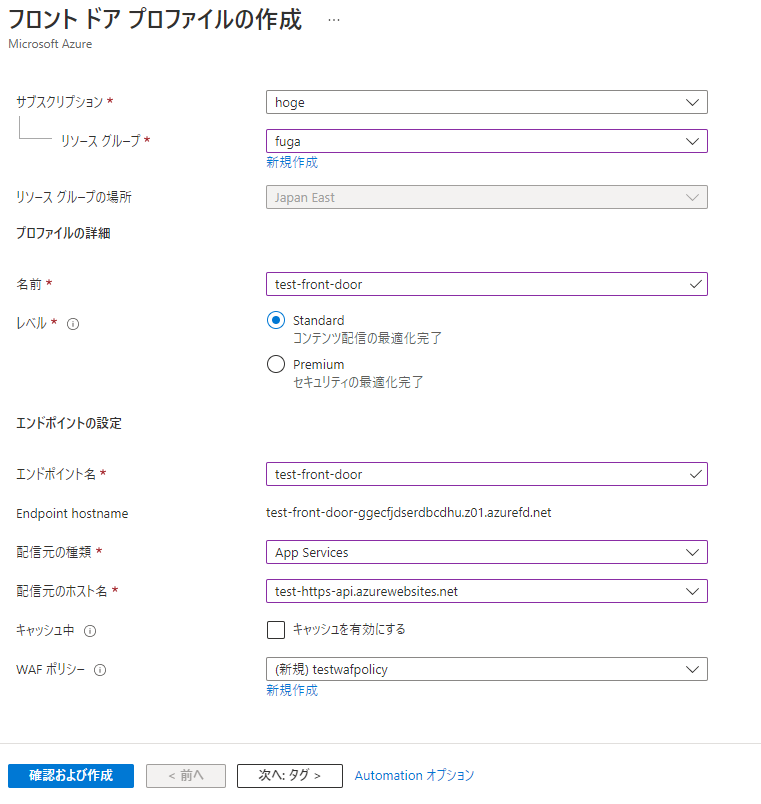Click the エンドポイントの設定 section heading

coord(69,424)
